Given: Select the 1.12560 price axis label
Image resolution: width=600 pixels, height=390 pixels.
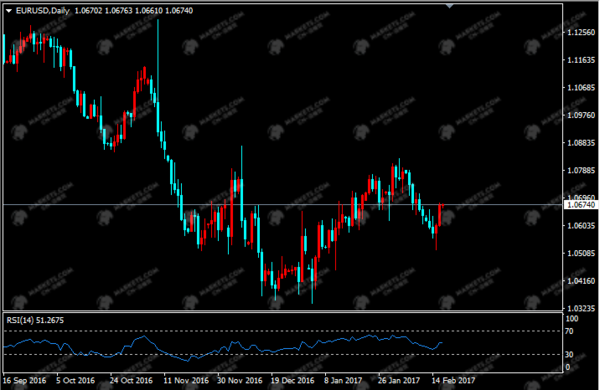Looking at the screenshot, I should [x=581, y=33].
